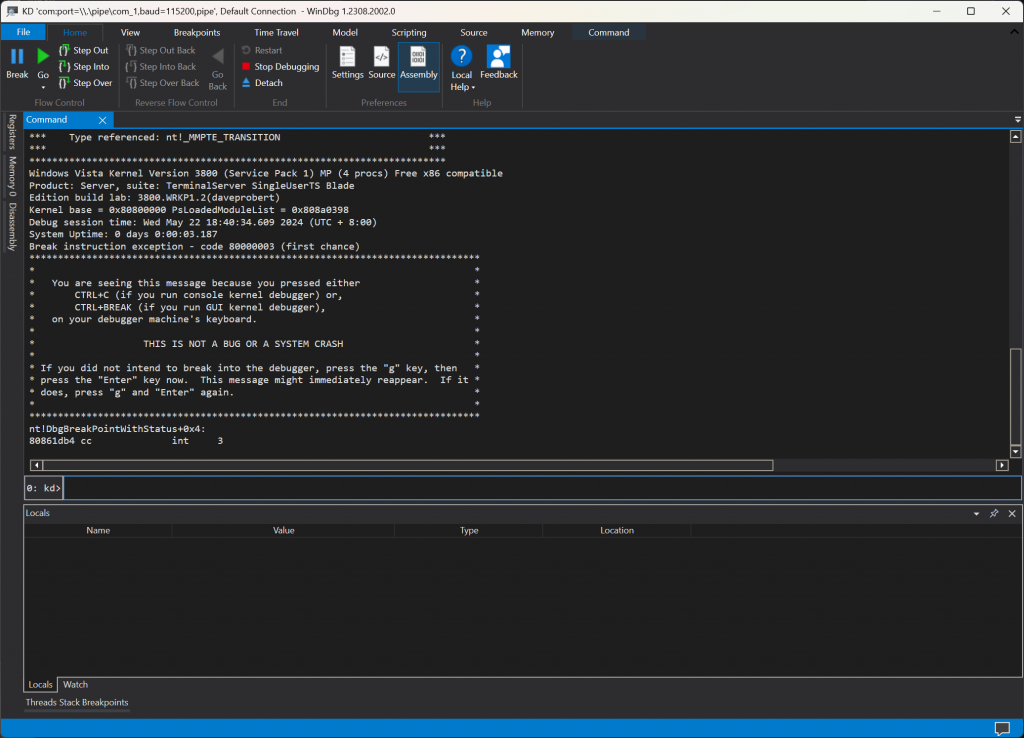The image size is (1024, 738).
Task: Expand the Disassembly side panel
Action: (12, 227)
